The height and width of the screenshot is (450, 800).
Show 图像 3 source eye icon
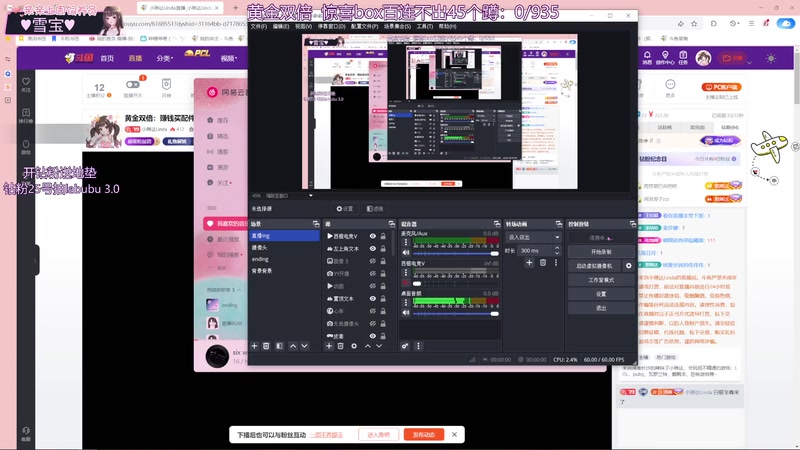pos(373,261)
